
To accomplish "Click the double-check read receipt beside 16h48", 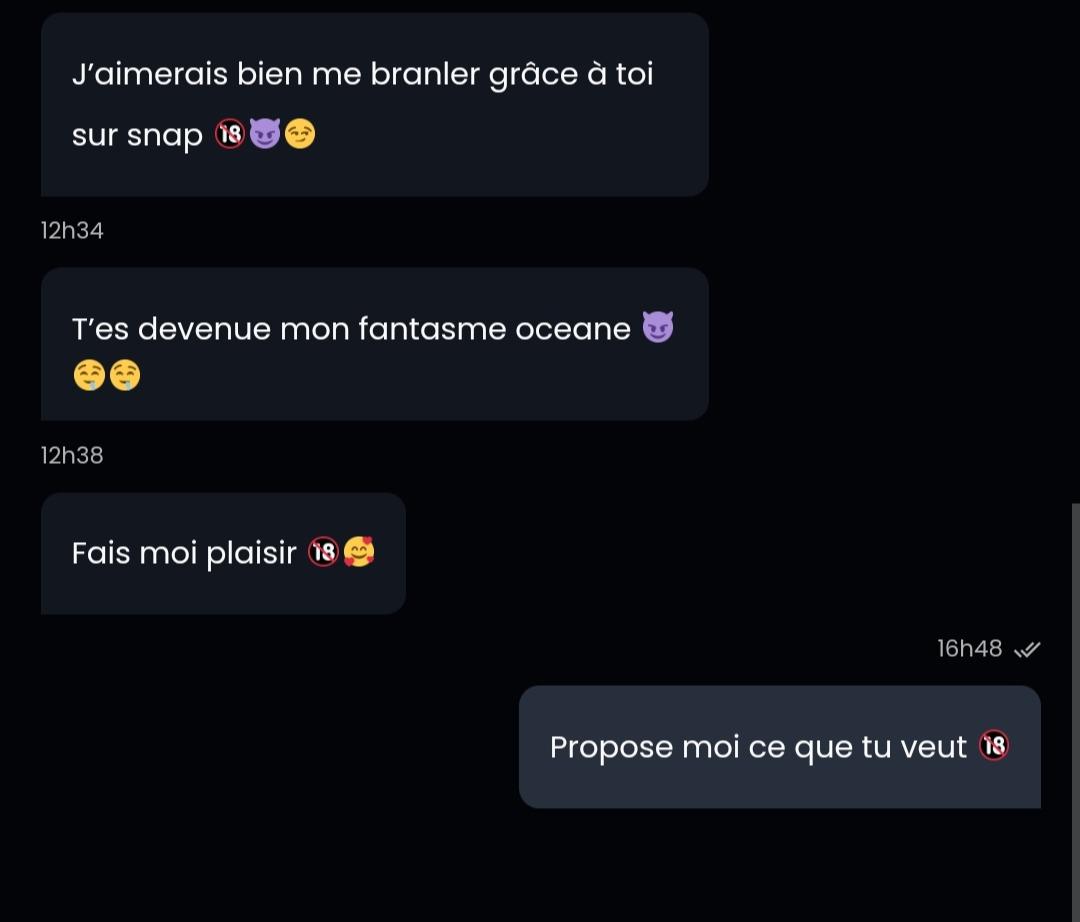I will pyautogui.click(x=1027, y=649).
